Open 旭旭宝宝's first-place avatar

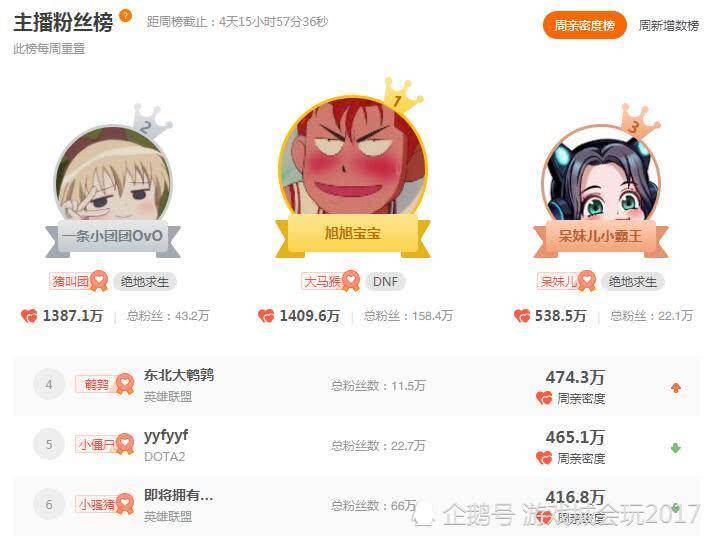tap(353, 156)
